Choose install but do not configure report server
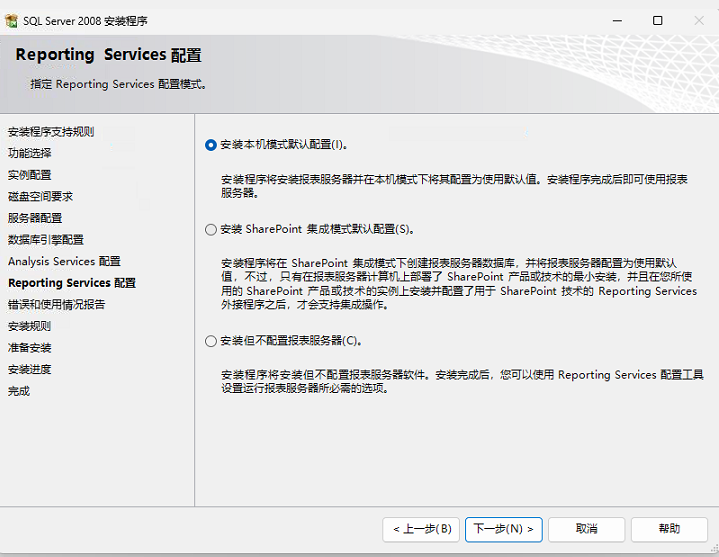 [210, 341]
